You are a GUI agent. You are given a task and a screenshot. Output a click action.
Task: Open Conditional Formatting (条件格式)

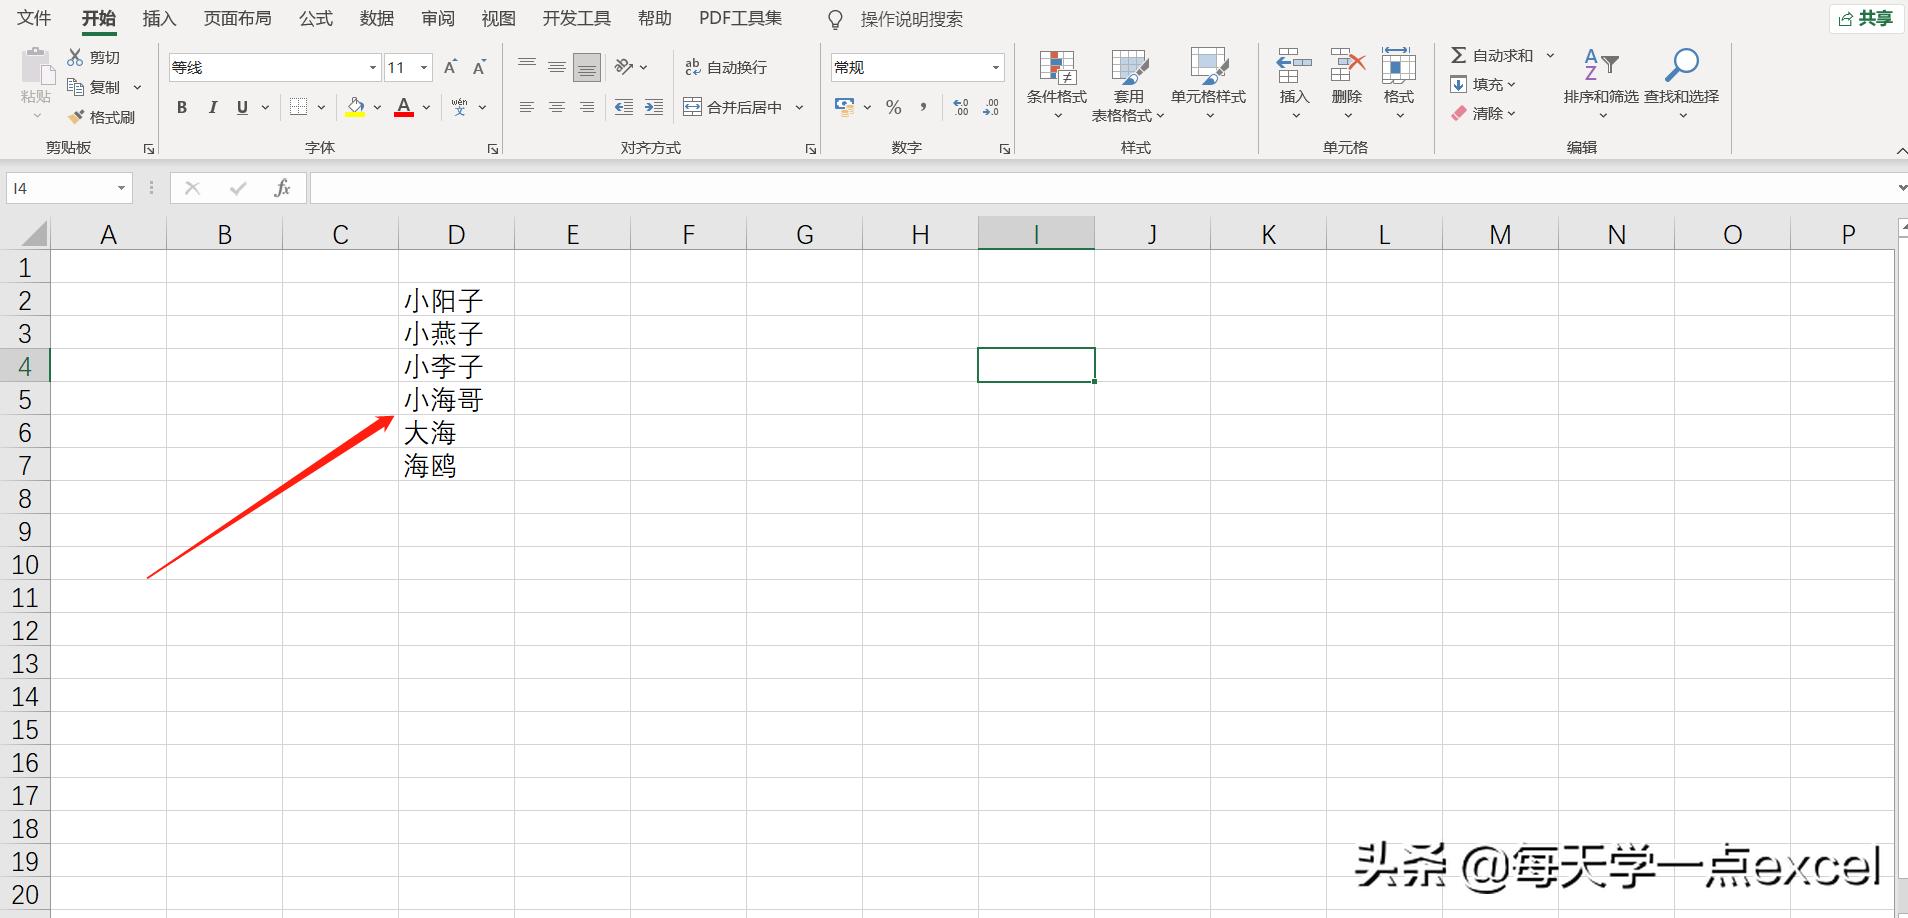tap(1057, 85)
